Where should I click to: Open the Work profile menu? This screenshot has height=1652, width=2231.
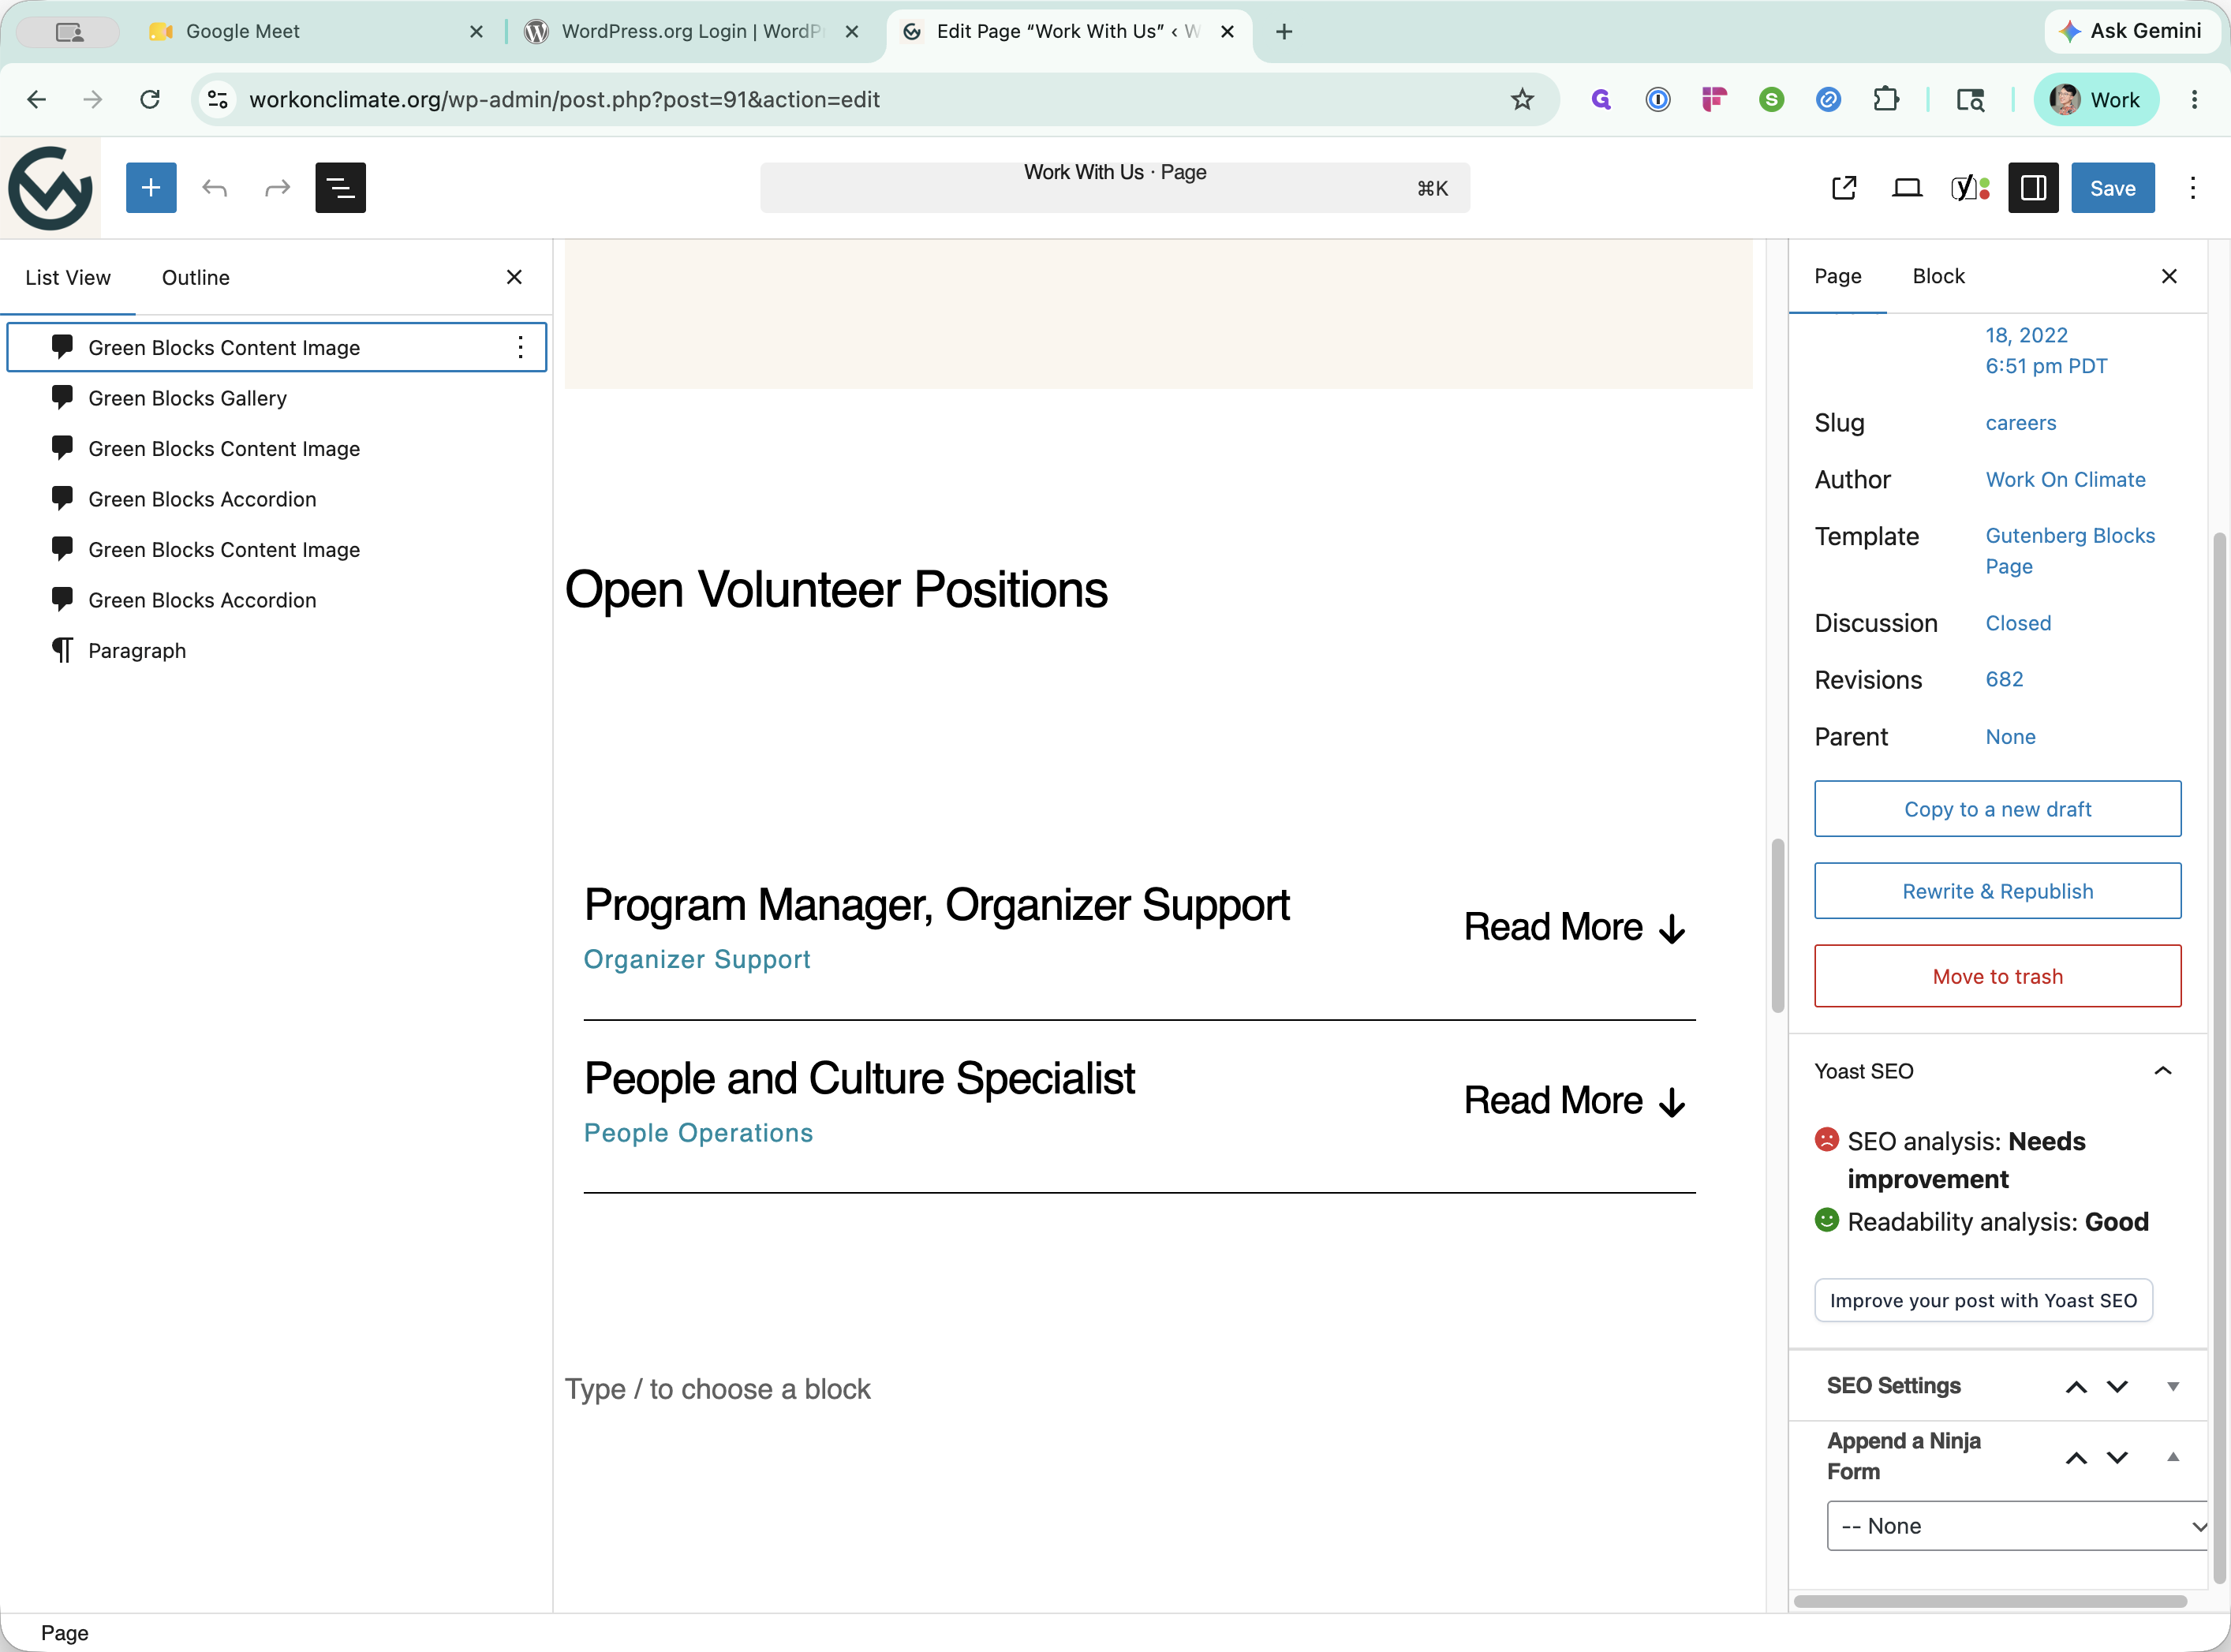coord(2096,99)
